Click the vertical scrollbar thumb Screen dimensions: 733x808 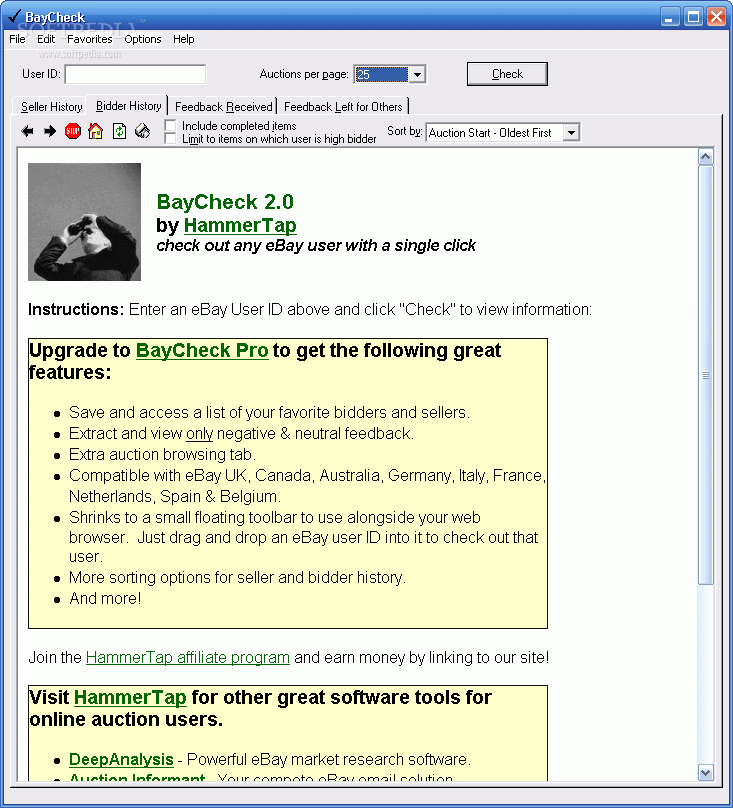click(706, 375)
